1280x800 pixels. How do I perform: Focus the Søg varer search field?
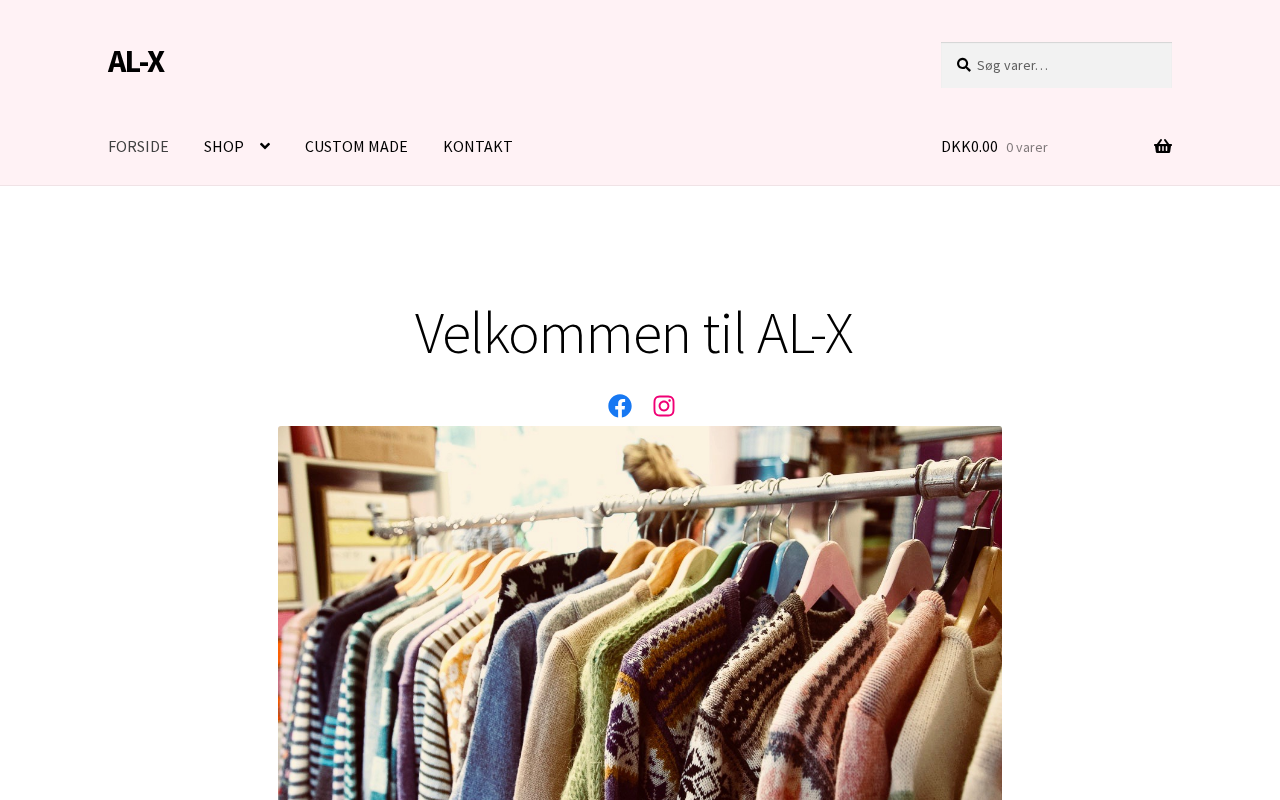[x=1056, y=65]
